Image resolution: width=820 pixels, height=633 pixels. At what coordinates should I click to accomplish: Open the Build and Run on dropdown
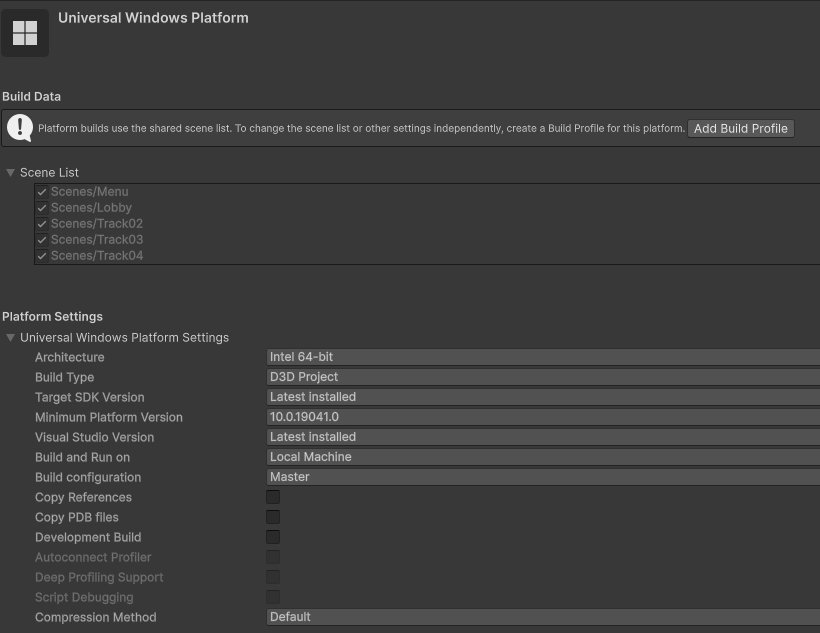[543, 457]
